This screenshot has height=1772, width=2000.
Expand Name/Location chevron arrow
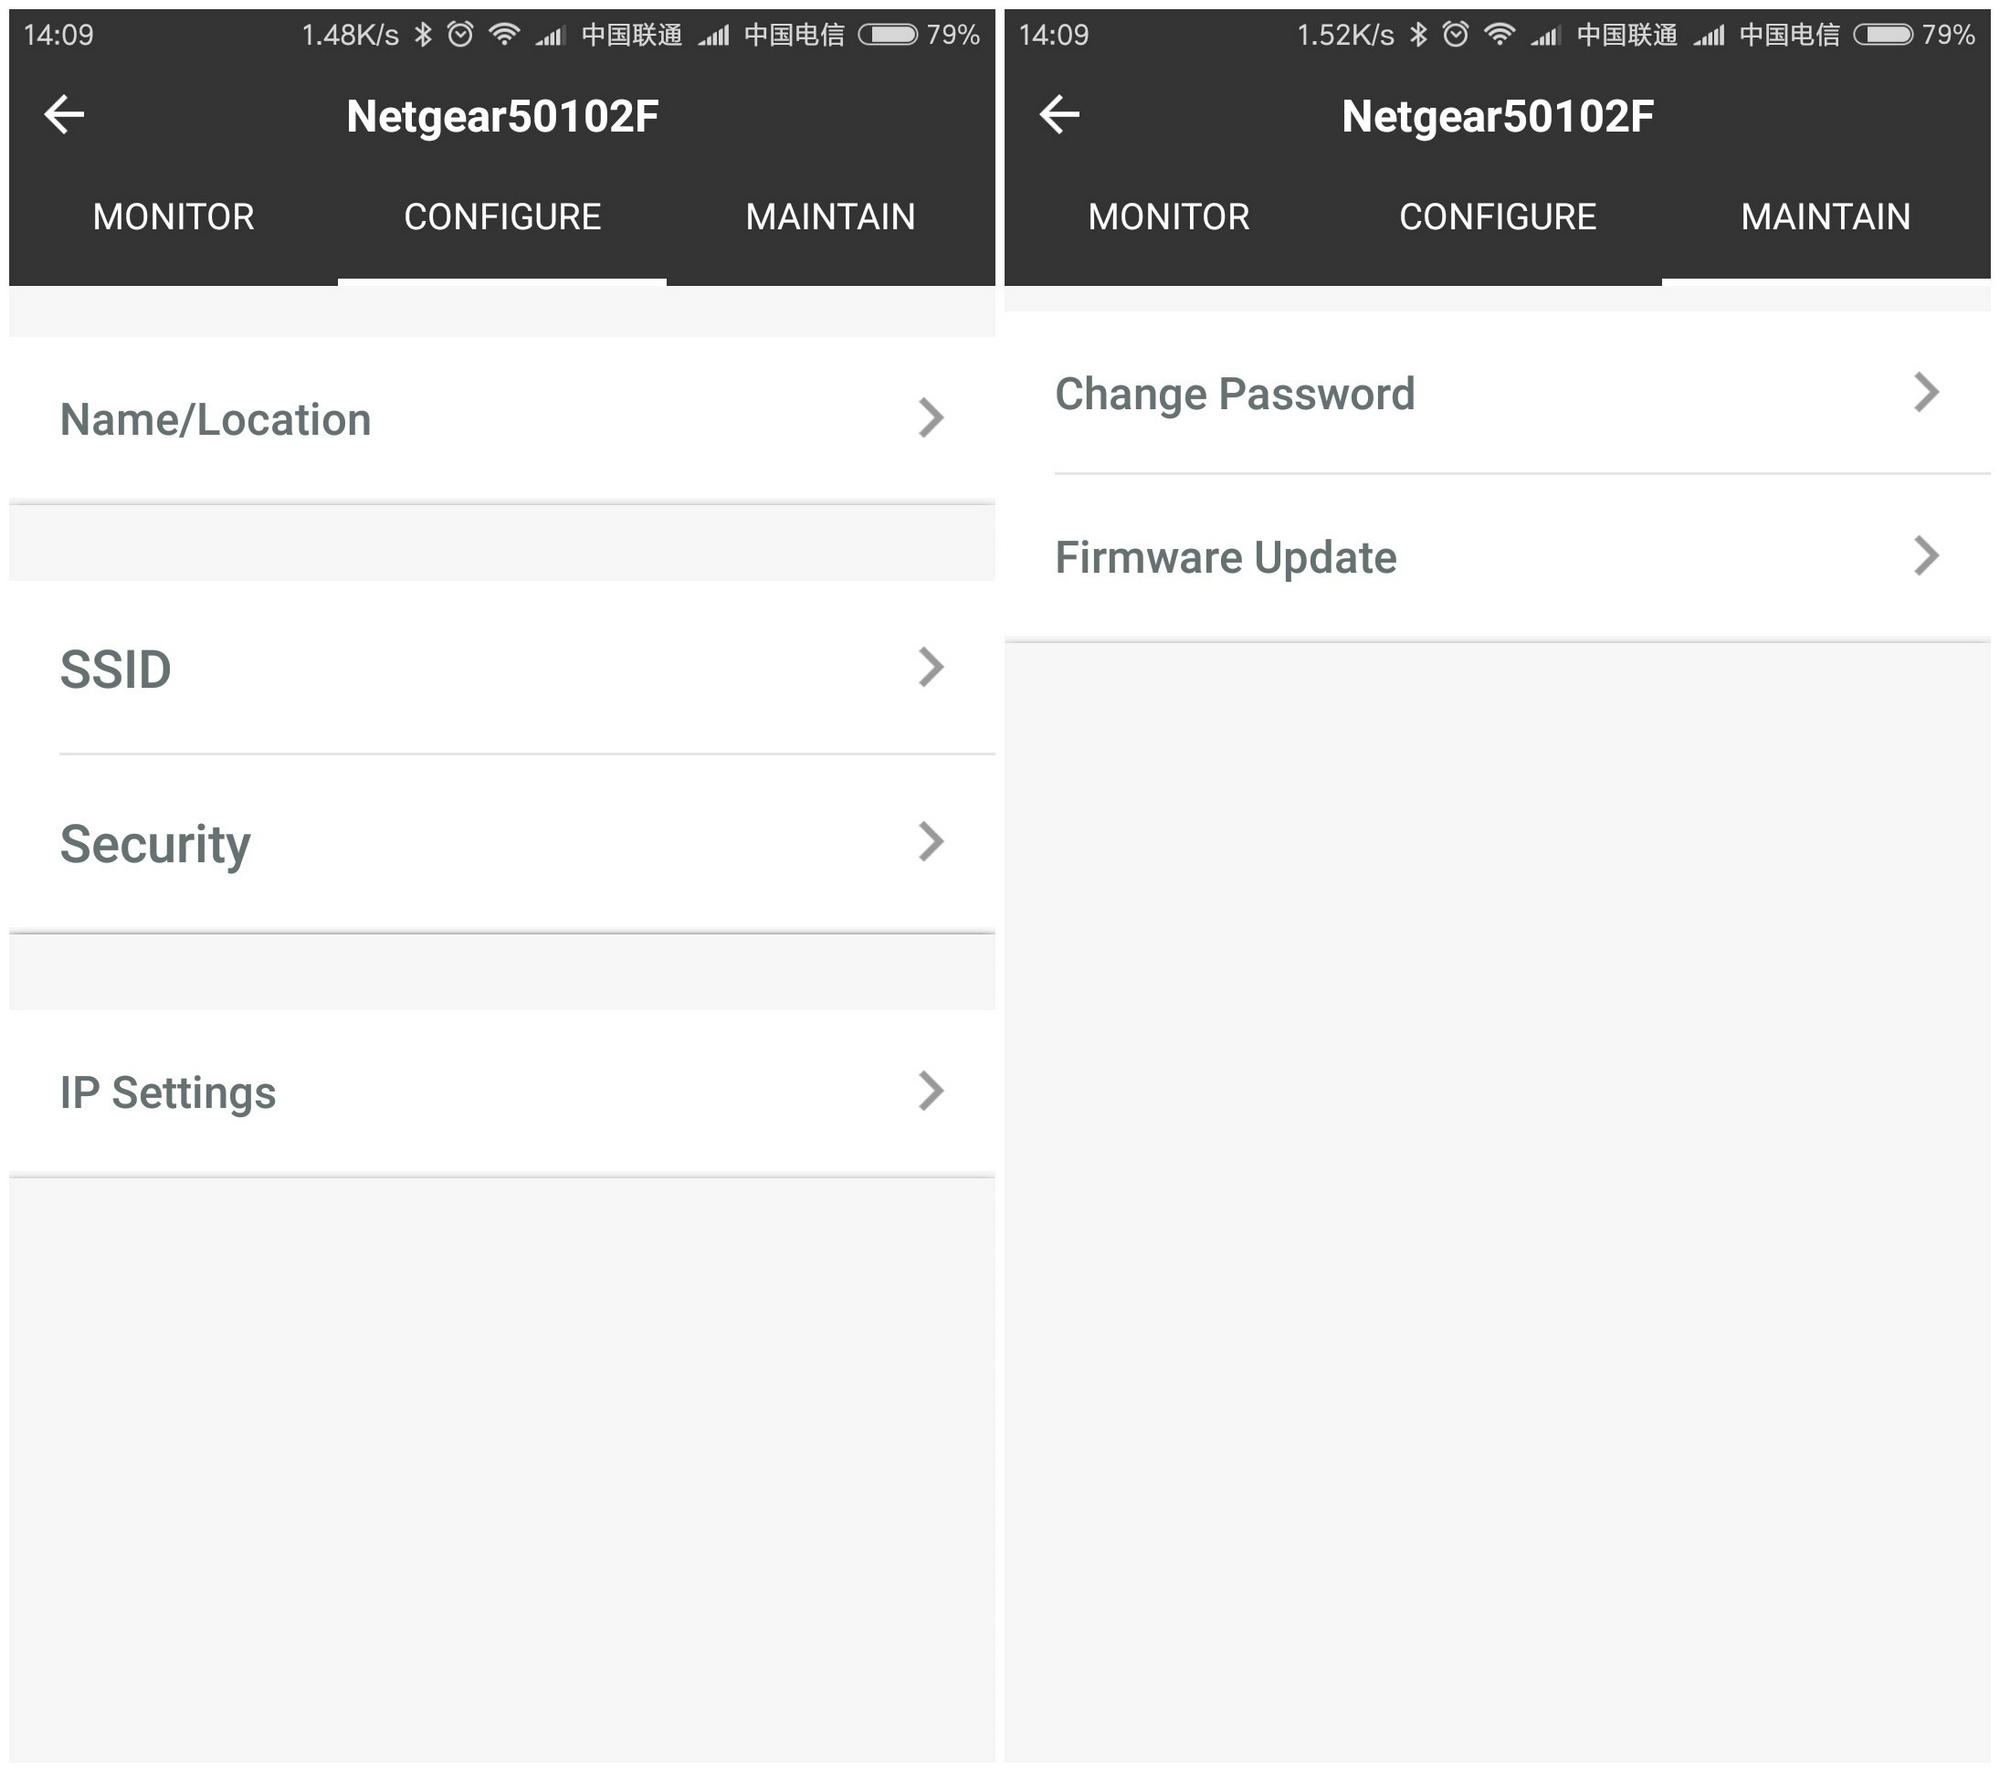[930, 418]
